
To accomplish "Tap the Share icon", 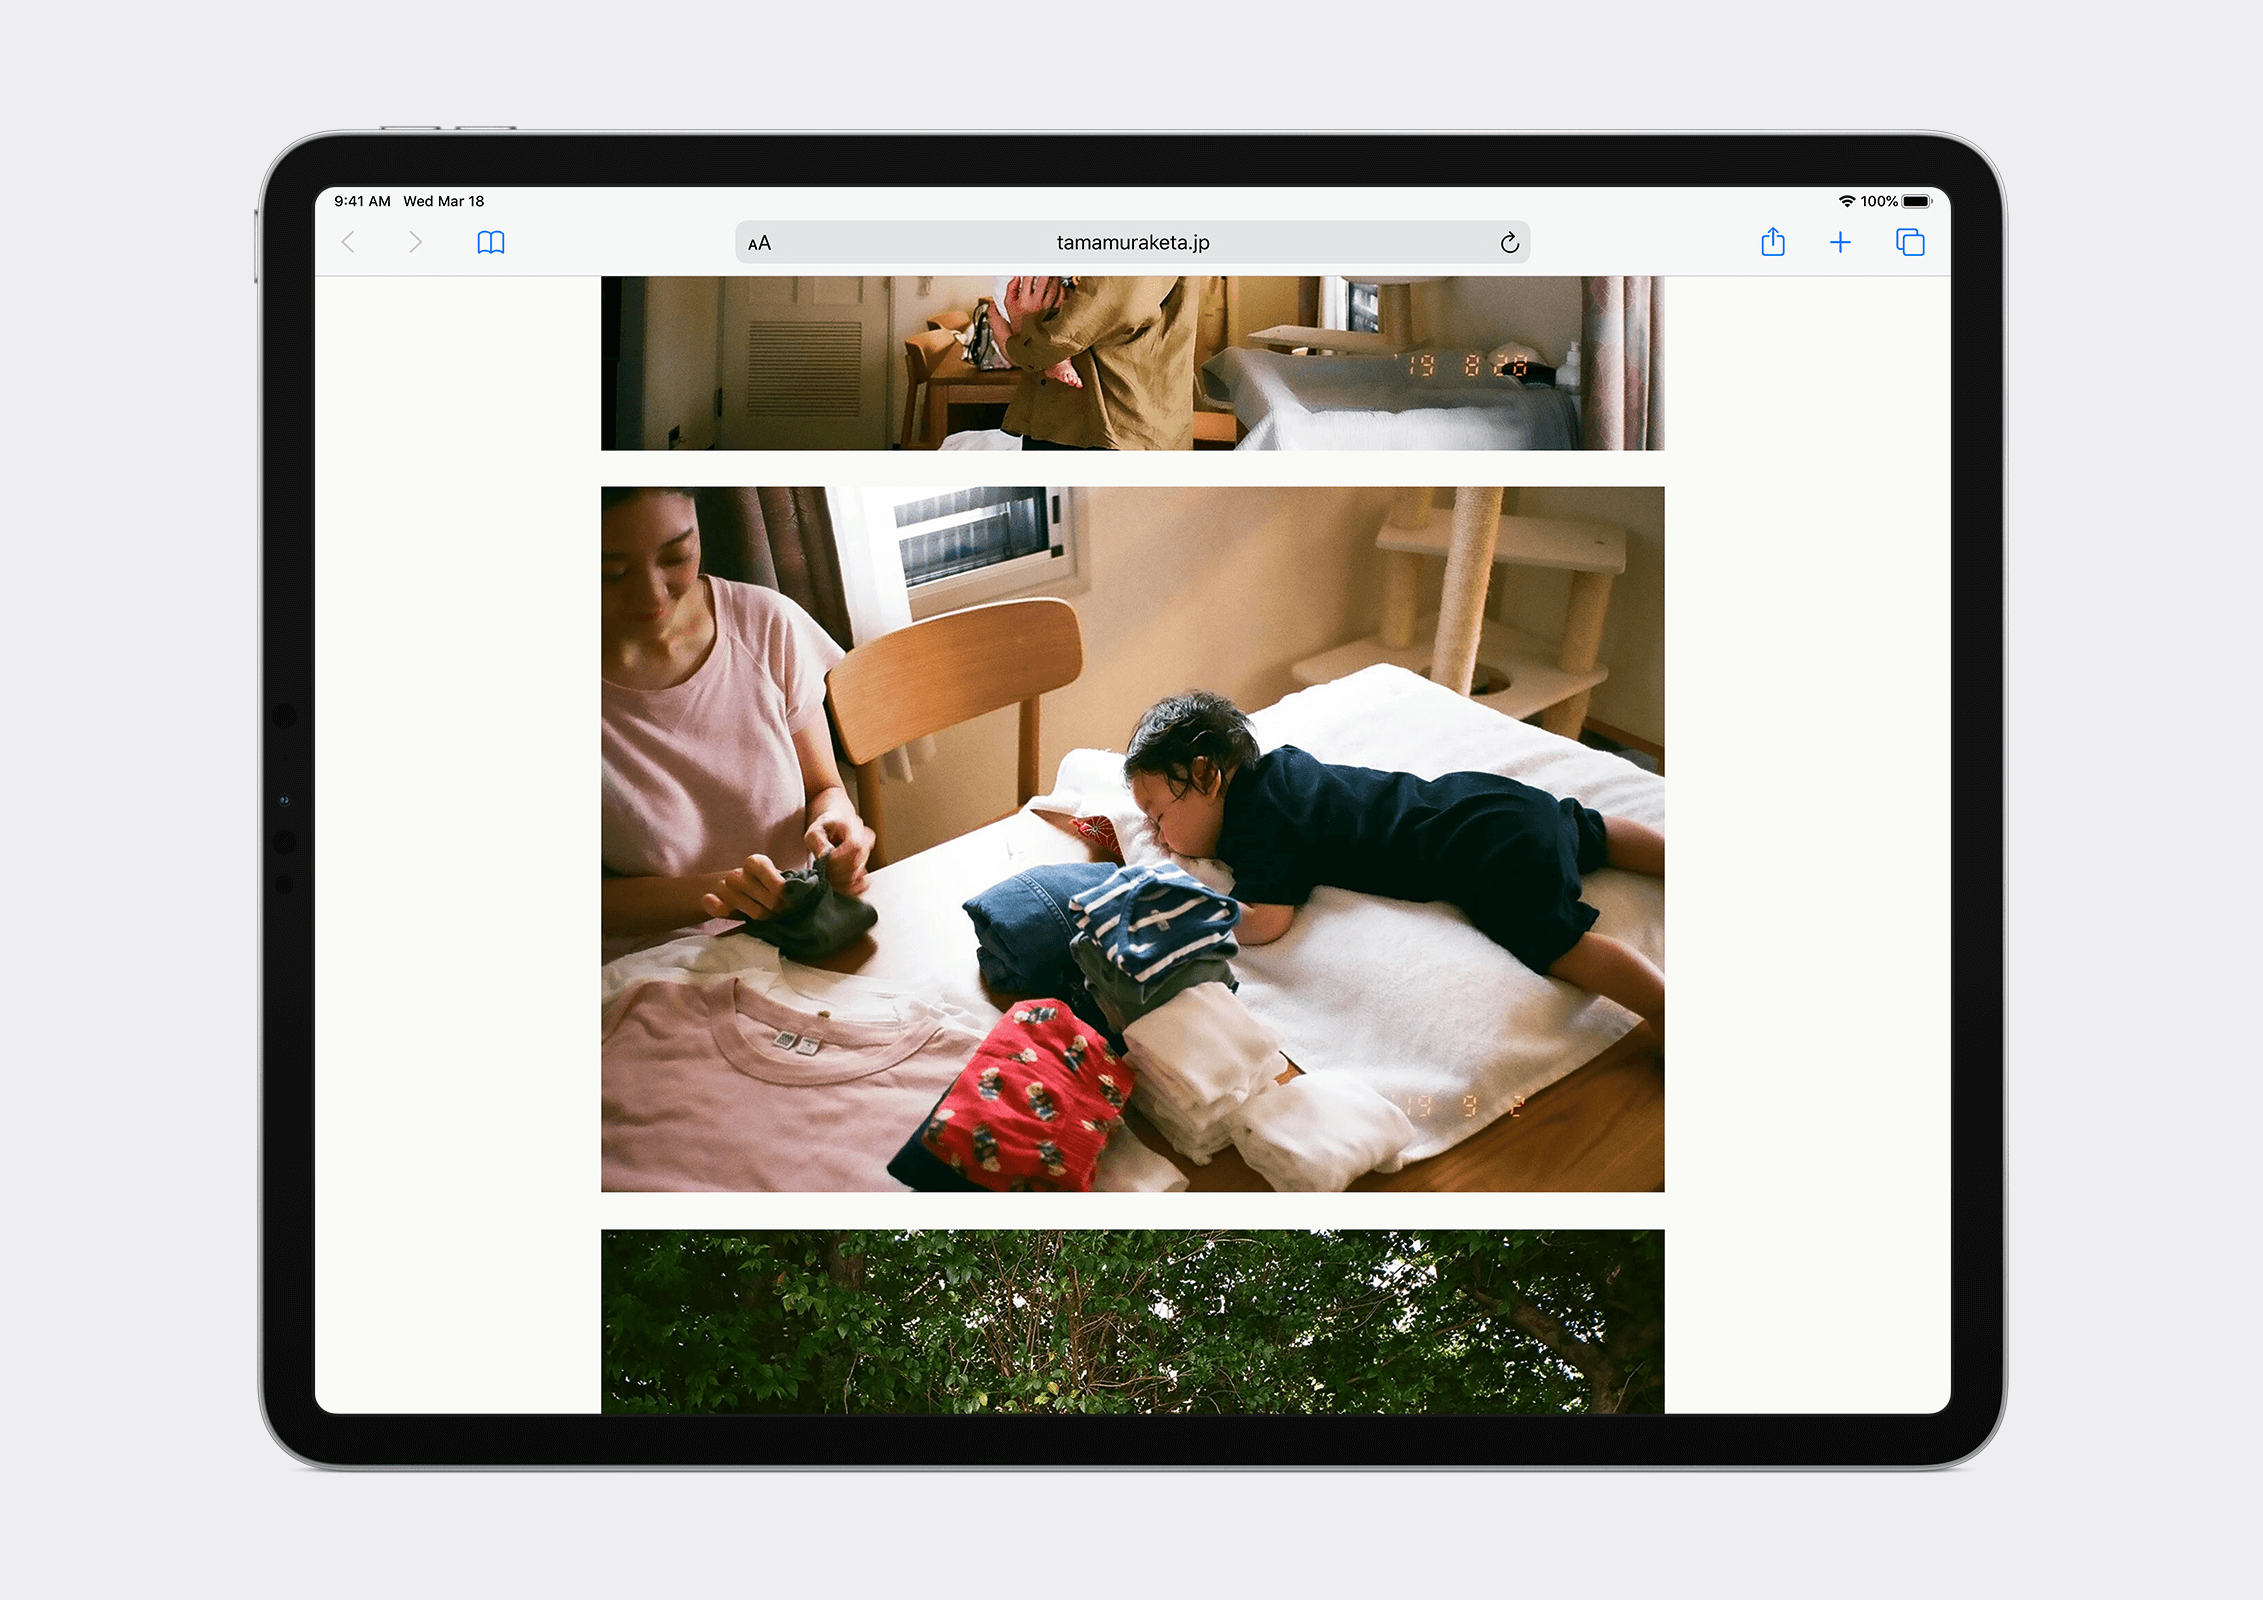I will (x=1772, y=242).
